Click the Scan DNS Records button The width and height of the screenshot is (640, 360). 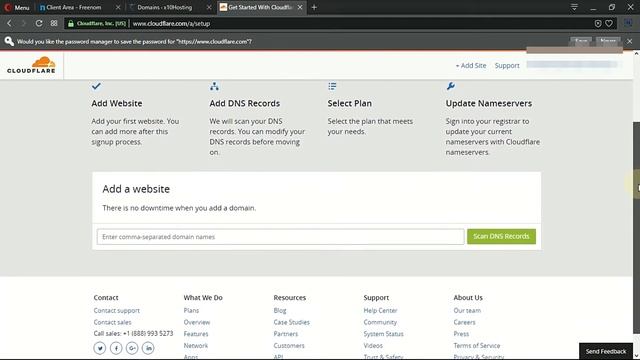pos(501,236)
